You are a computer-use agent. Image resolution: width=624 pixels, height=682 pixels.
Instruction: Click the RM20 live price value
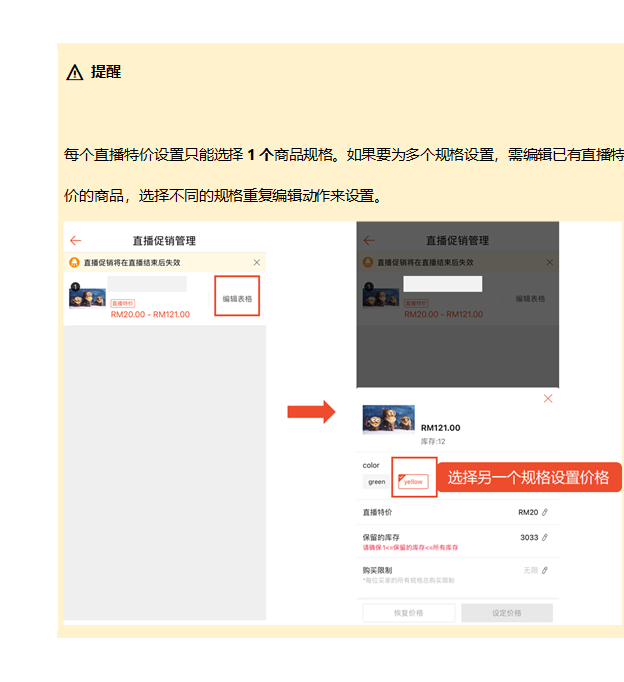pyautogui.click(x=528, y=512)
